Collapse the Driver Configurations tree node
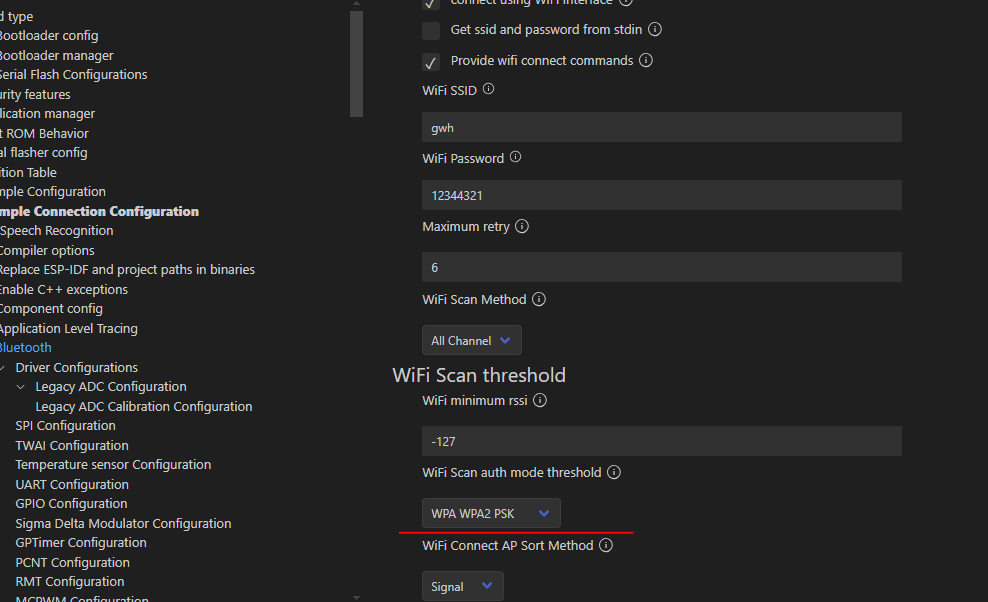This screenshot has height=602, width=988. 4,368
